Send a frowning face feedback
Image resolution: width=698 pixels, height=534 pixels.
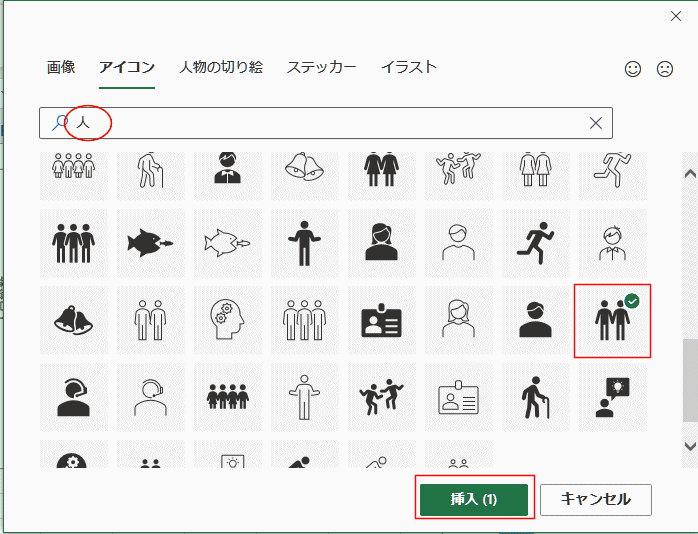click(665, 69)
